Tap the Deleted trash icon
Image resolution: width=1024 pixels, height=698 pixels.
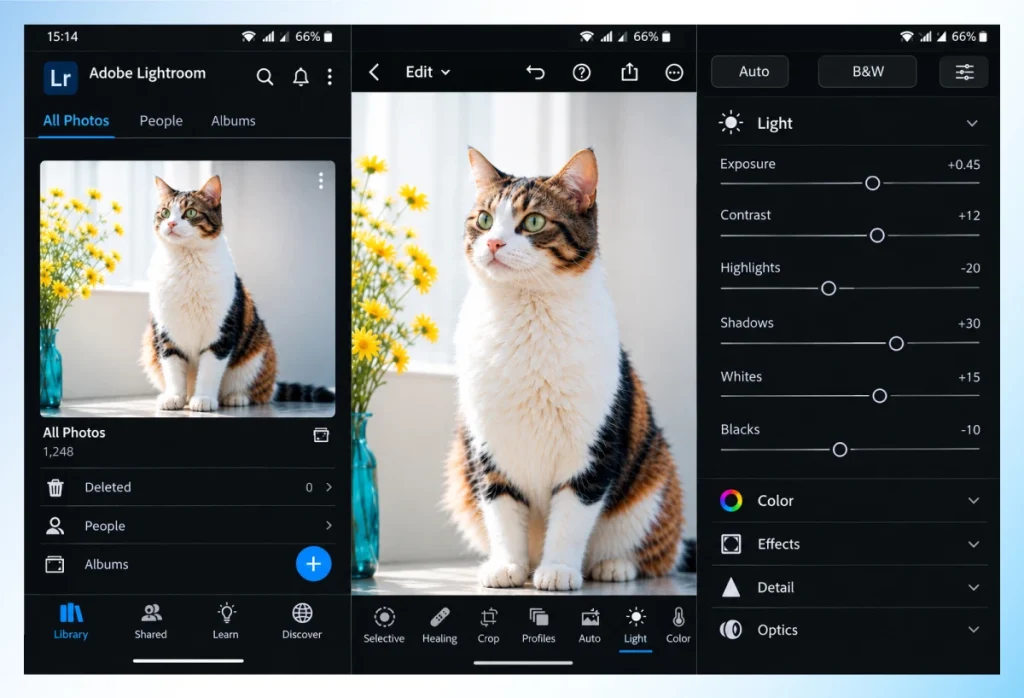pyautogui.click(x=56, y=487)
